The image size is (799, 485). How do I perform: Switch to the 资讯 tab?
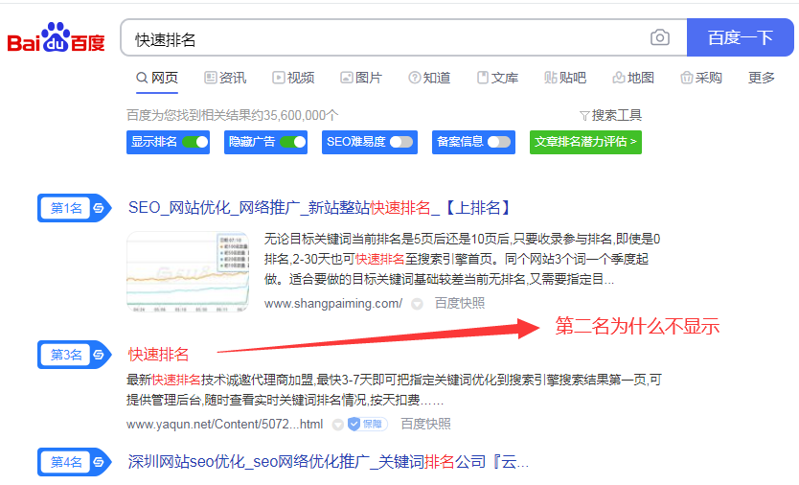[x=225, y=78]
